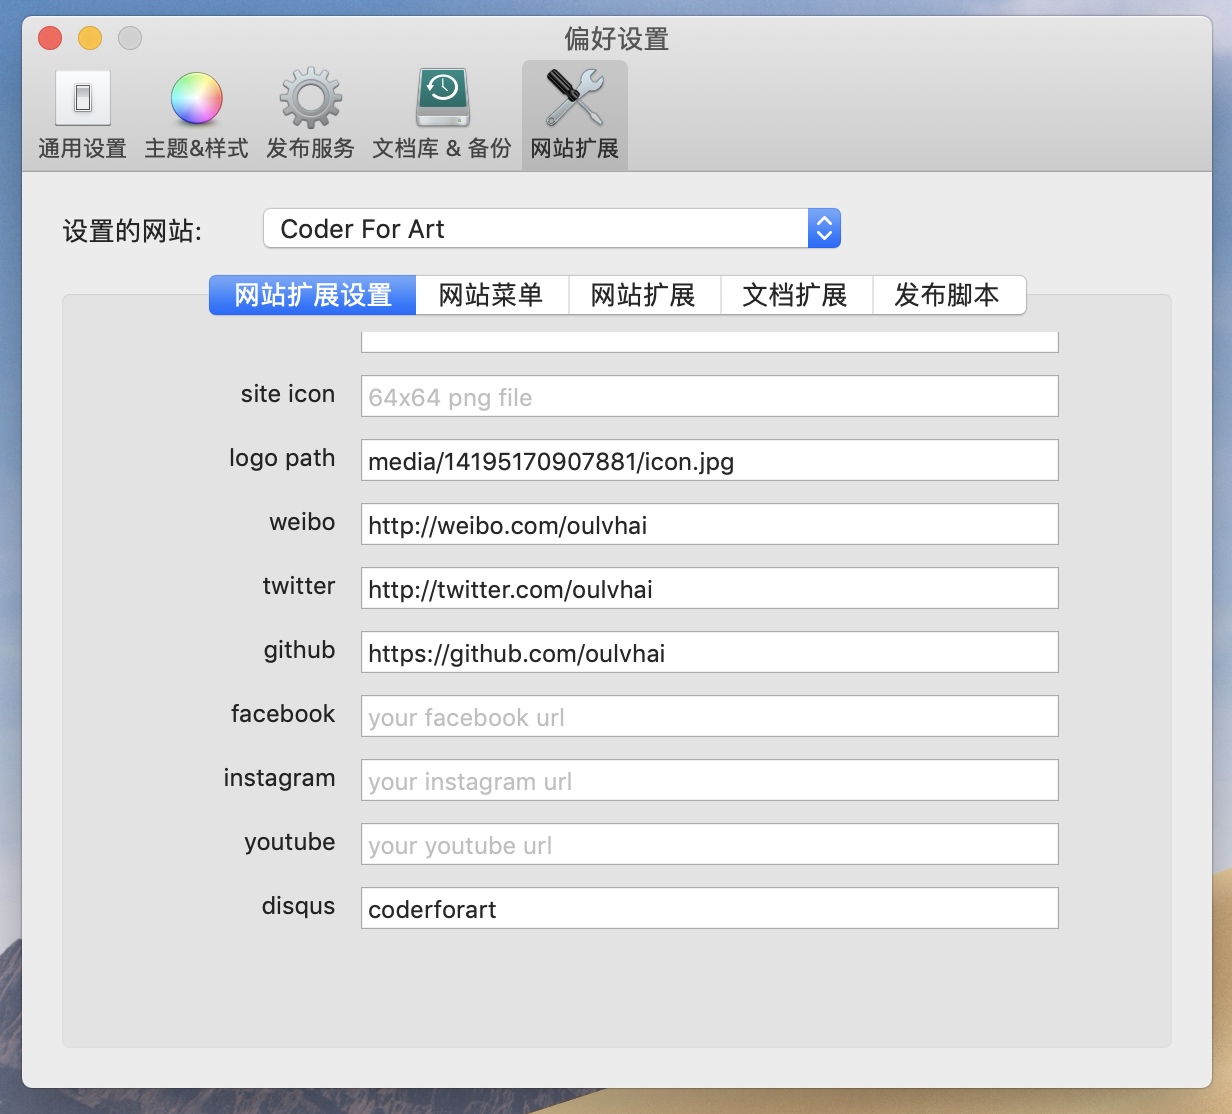Click the 文档库 & 备份 backup drive icon
The image size is (1232, 1114).
(442, 99)
